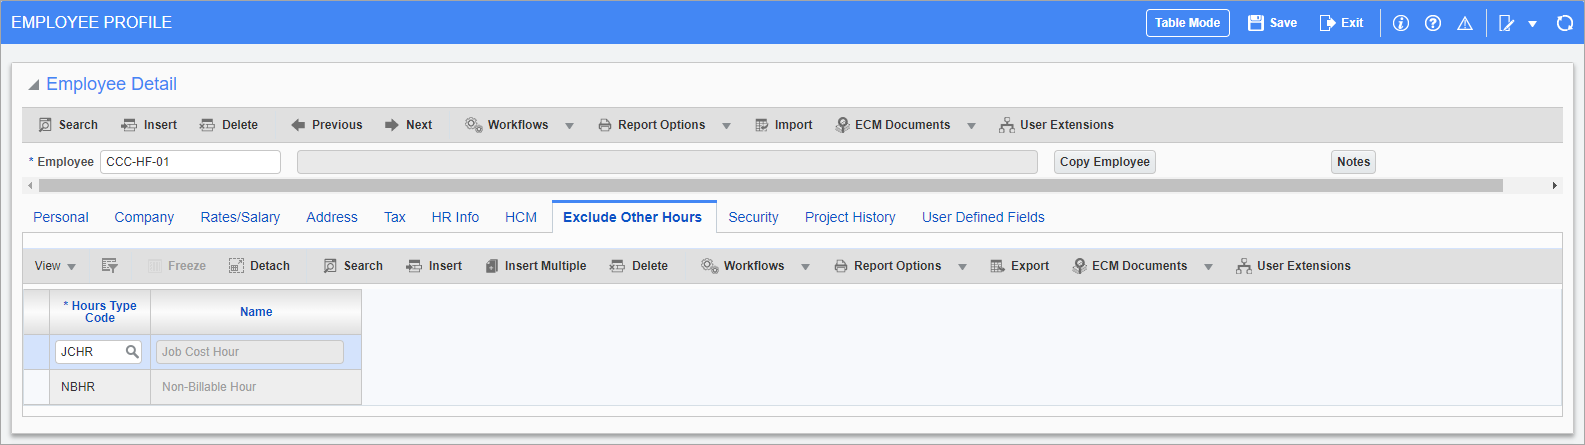
Task: Click the warning triangle icon
Action: point(1464,23)
